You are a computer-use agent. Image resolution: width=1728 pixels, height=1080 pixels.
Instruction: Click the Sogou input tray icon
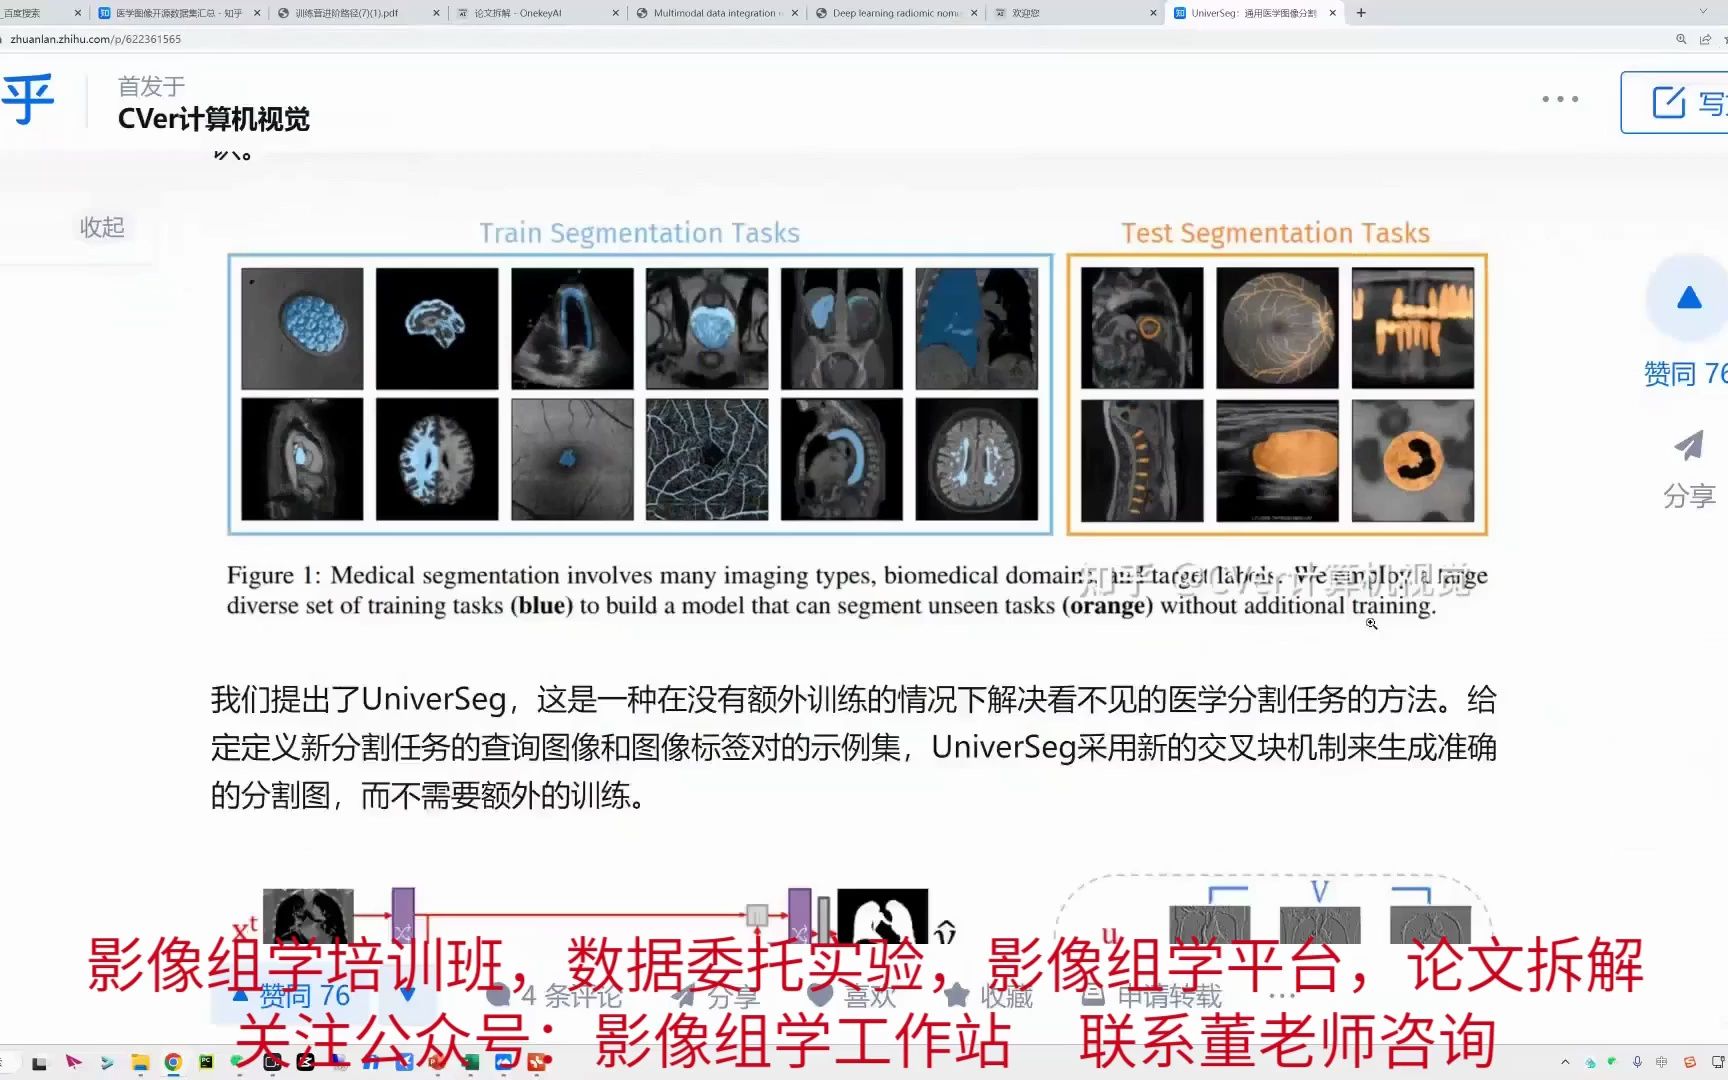pyautogui.click(x=1690, y=1062)
